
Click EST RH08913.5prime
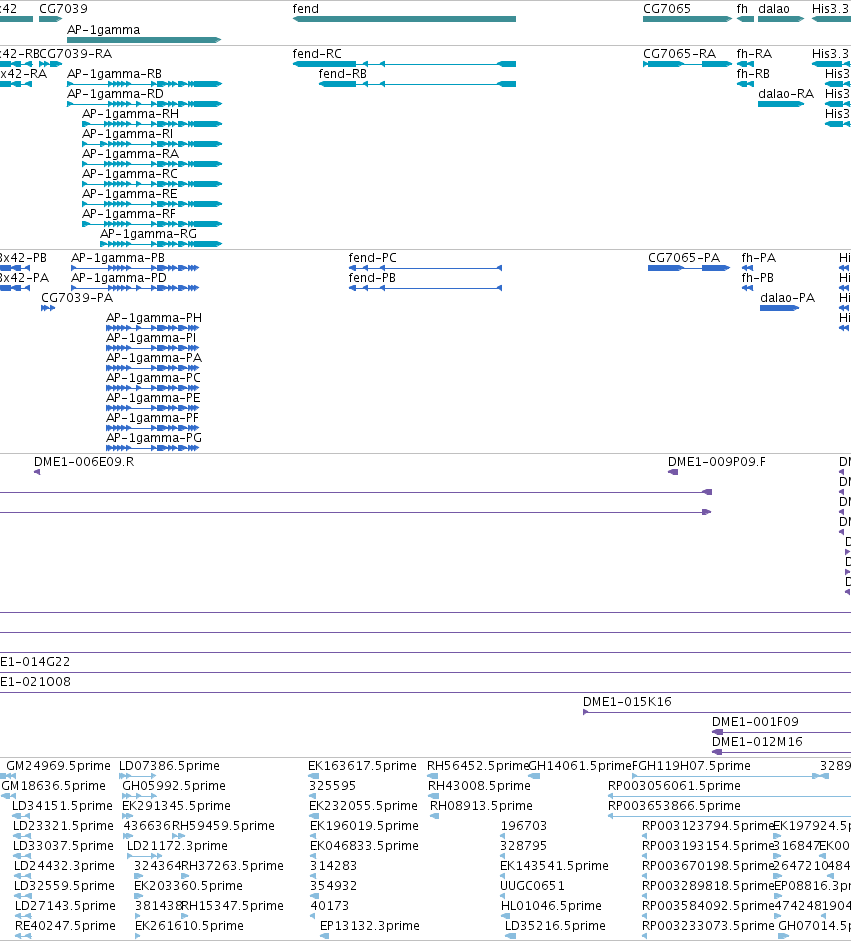(435, 816)
